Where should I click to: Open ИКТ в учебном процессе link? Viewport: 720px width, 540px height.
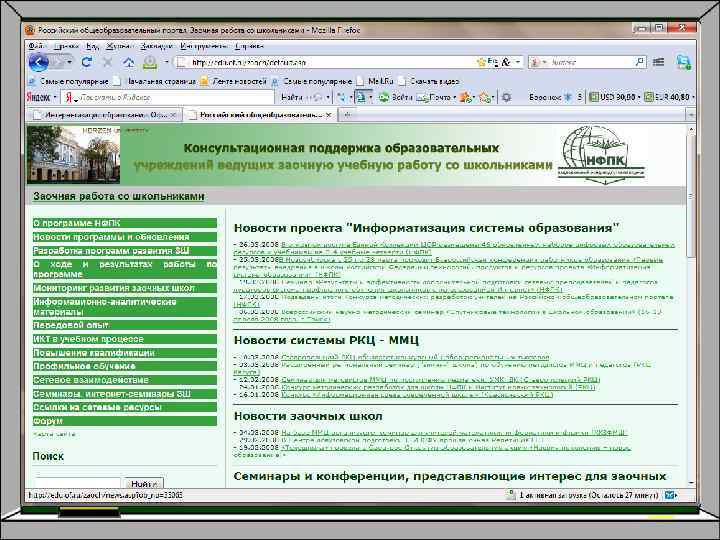124,339
